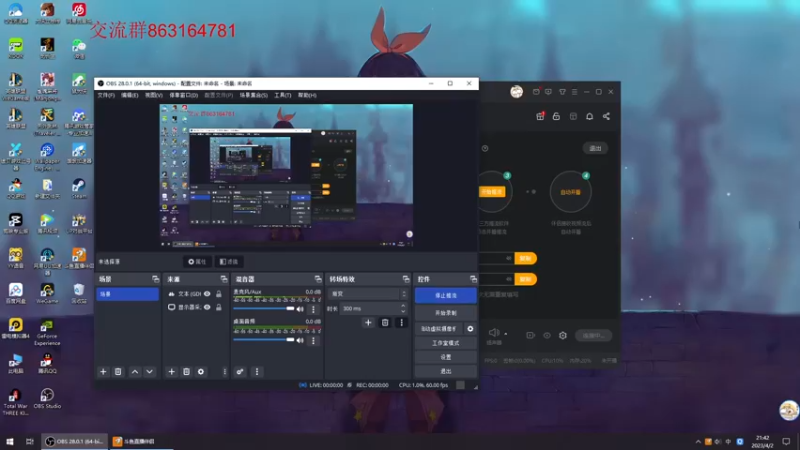Pop out the 场景 panel with its float icon
Viewport: 800px width, 450px height.
pyautogui.click(x=156, y=279)
